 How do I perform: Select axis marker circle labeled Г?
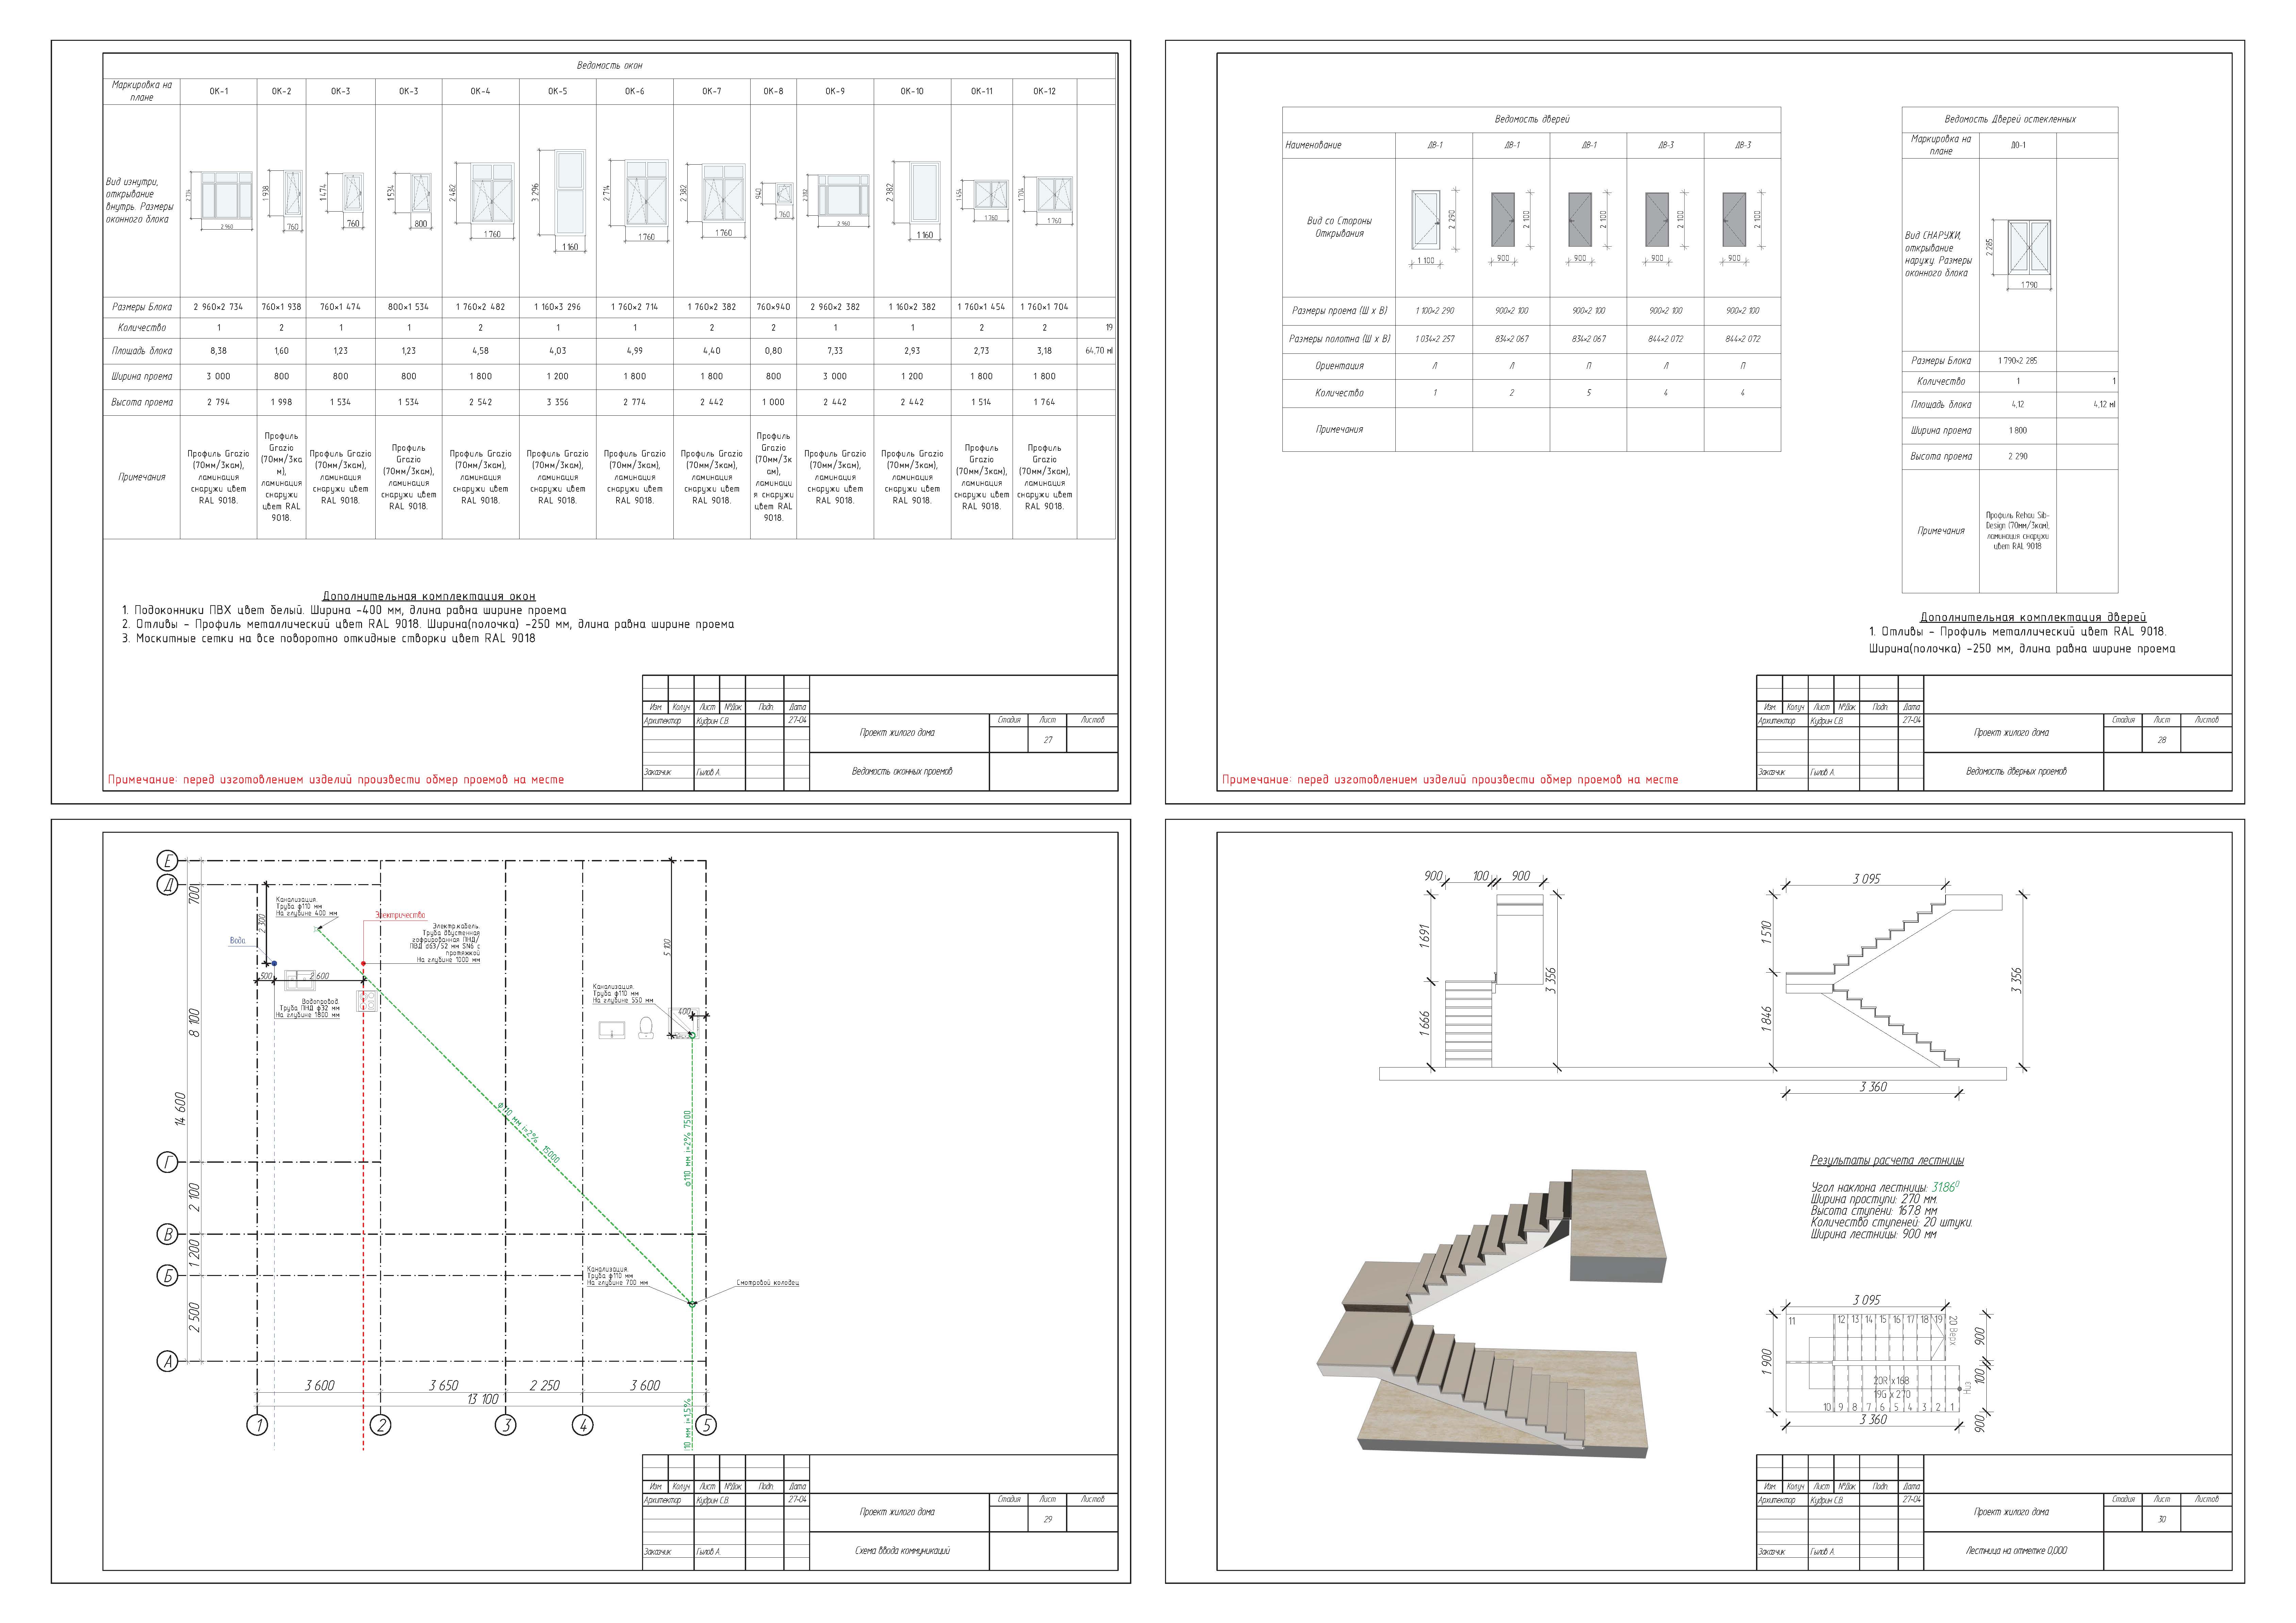tap(168, 1162)
